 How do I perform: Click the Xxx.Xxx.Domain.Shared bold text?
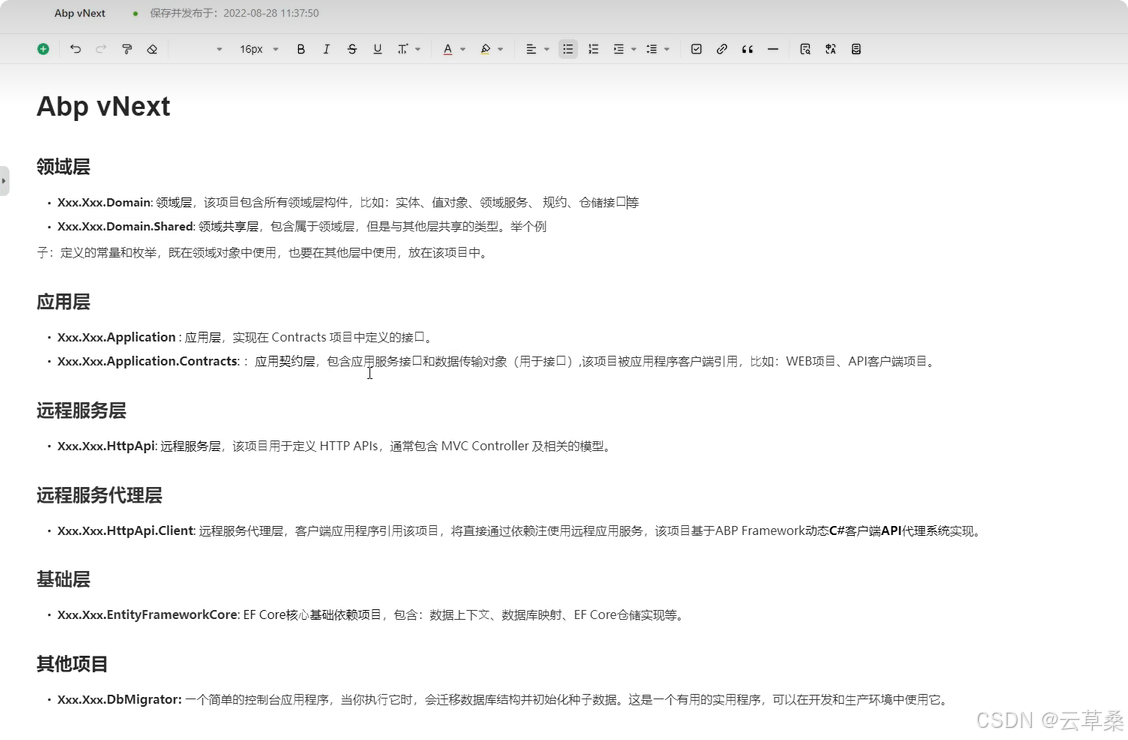pyautogui.click(x=126, y=227)
